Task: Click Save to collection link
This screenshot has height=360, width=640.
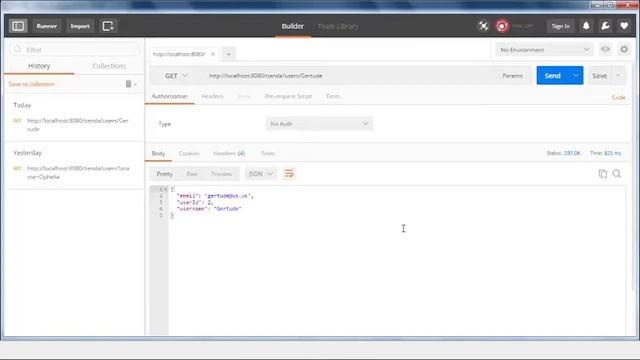Action: click(31, 84)
